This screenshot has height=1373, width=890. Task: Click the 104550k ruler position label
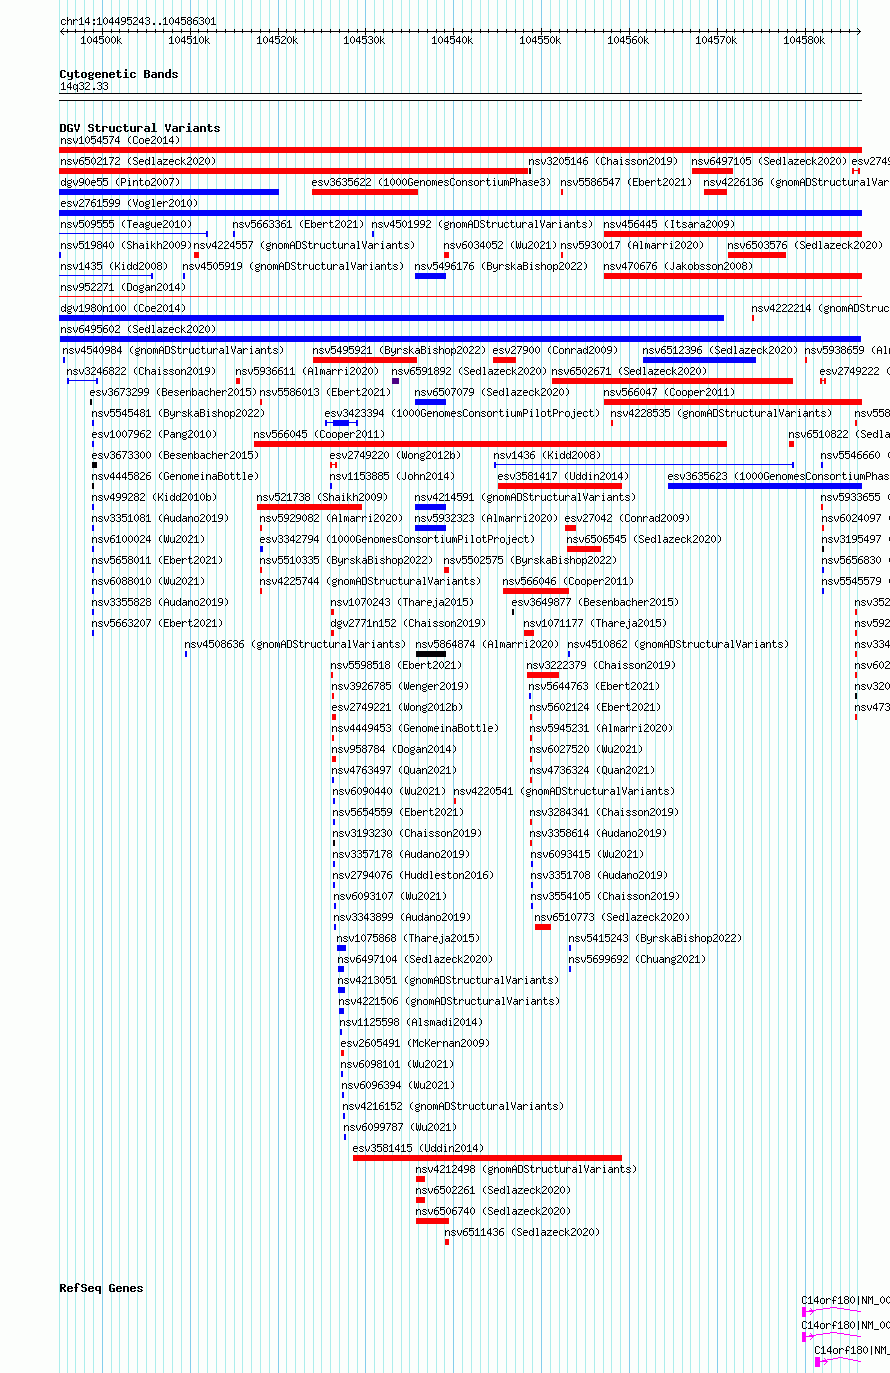[x=540, y=40]
